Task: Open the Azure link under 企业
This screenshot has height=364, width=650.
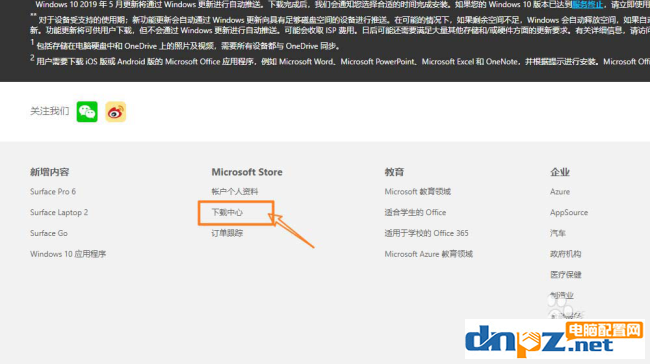Action: pos(560,192)
